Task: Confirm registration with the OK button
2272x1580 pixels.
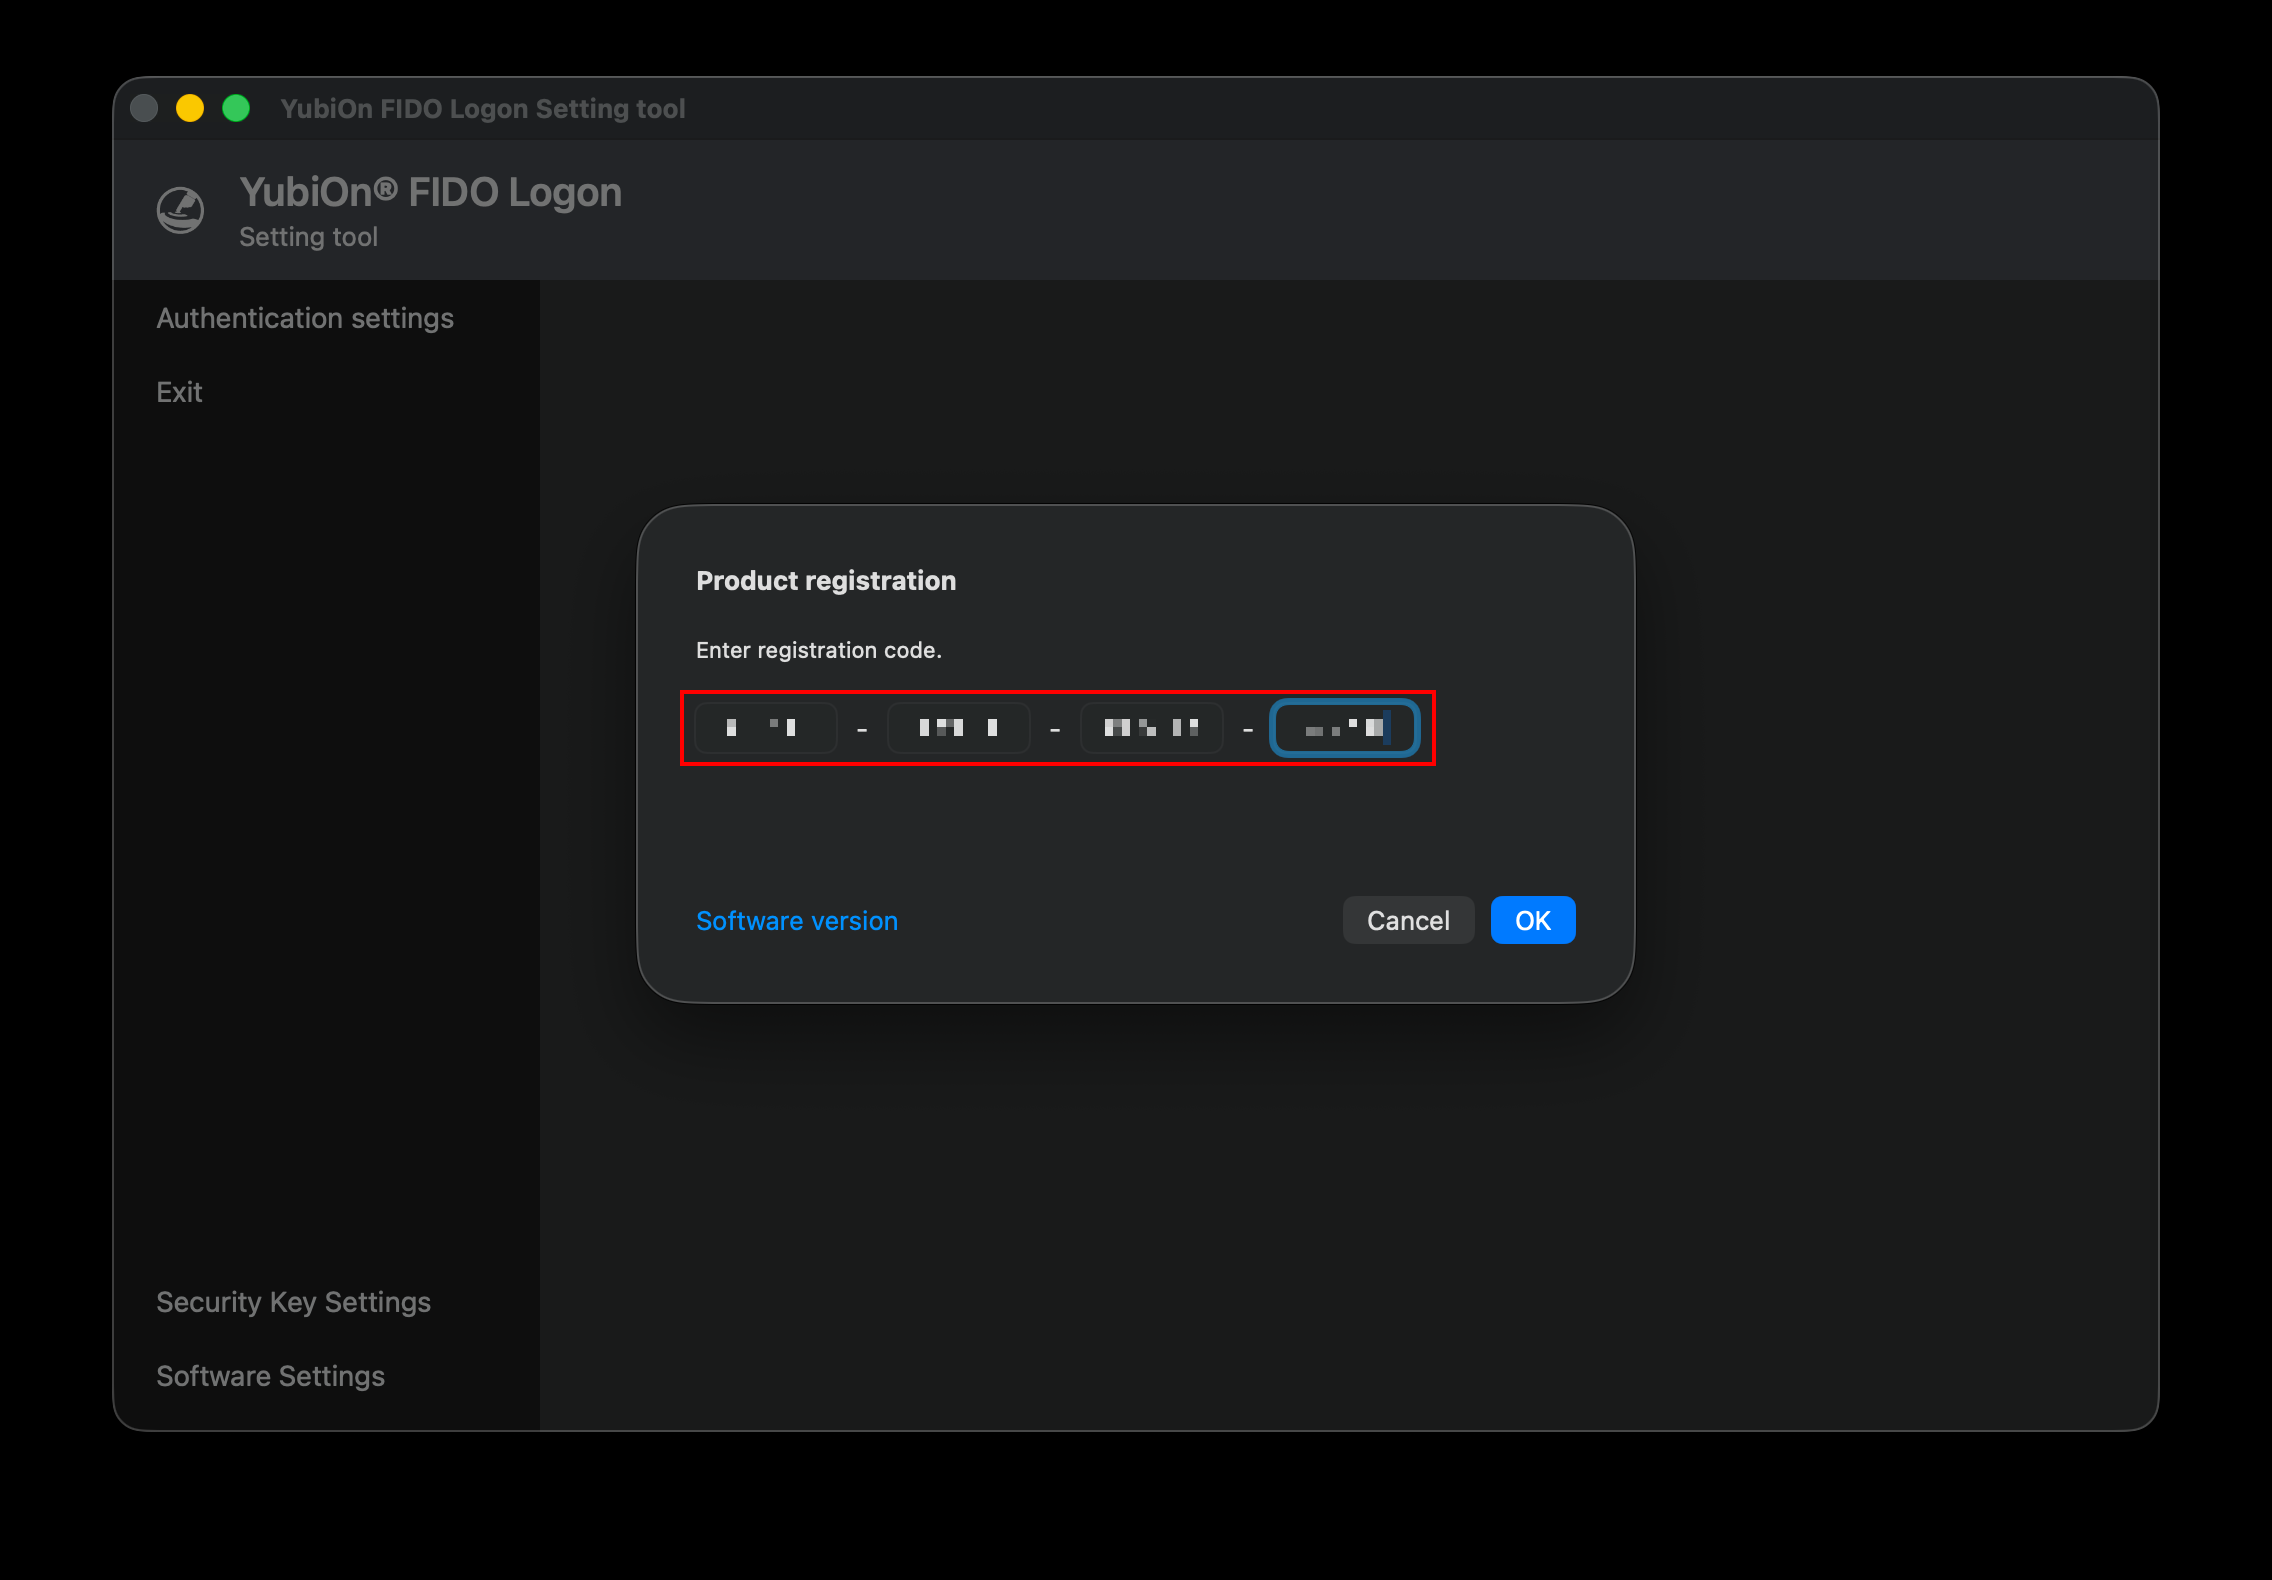Action: coord(1533,920)
